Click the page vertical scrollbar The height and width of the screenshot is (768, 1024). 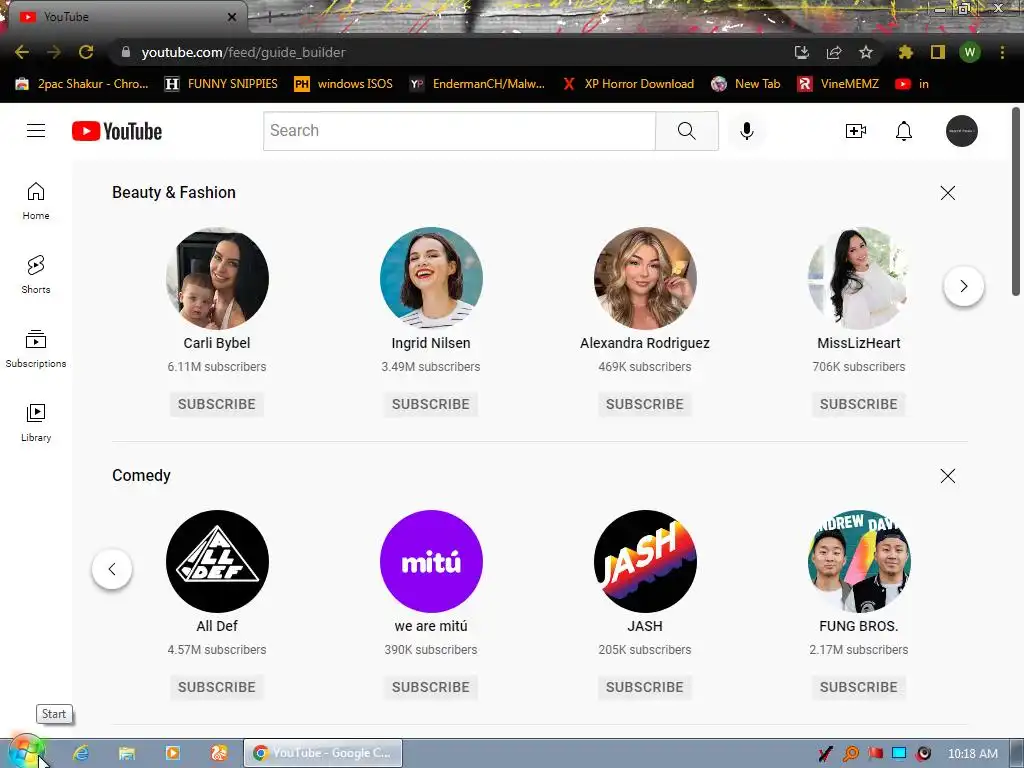pyautogui.click(x=1016, y=201)
